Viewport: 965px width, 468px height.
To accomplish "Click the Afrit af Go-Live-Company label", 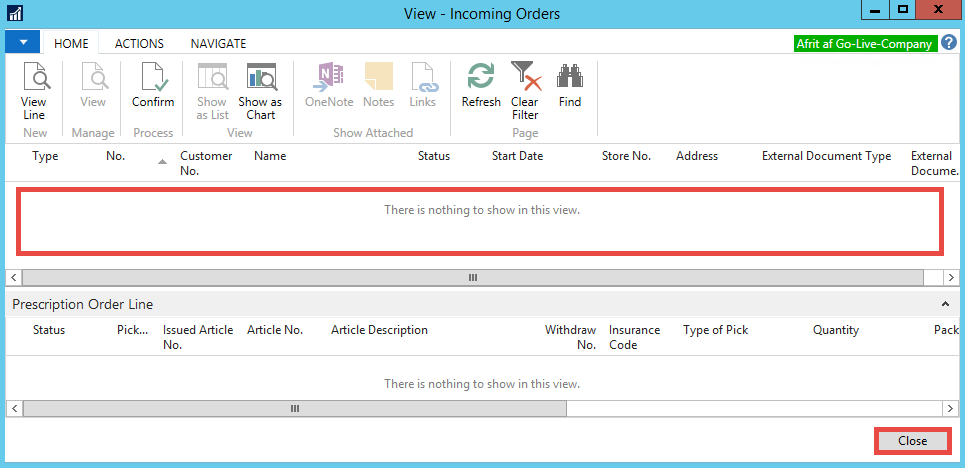I will tap(864, 44).
